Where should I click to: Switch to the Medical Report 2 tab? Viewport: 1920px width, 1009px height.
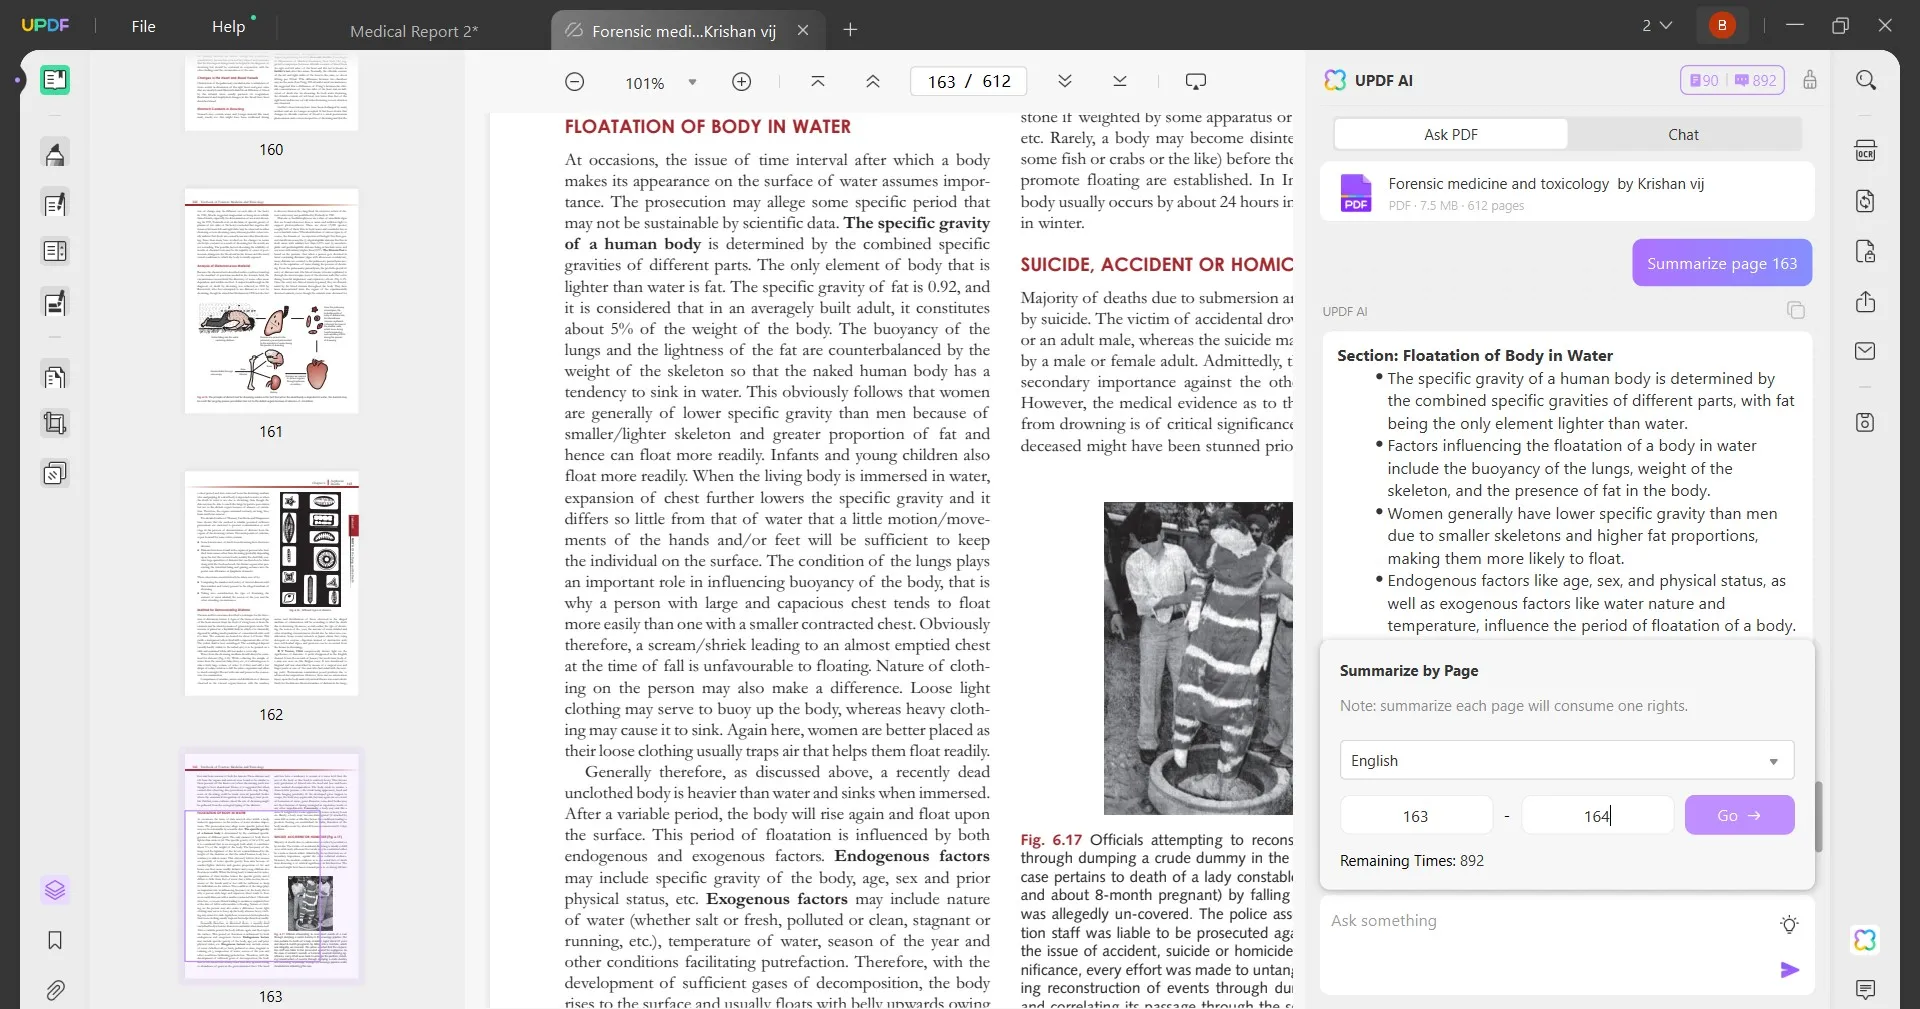coord(414,31)
